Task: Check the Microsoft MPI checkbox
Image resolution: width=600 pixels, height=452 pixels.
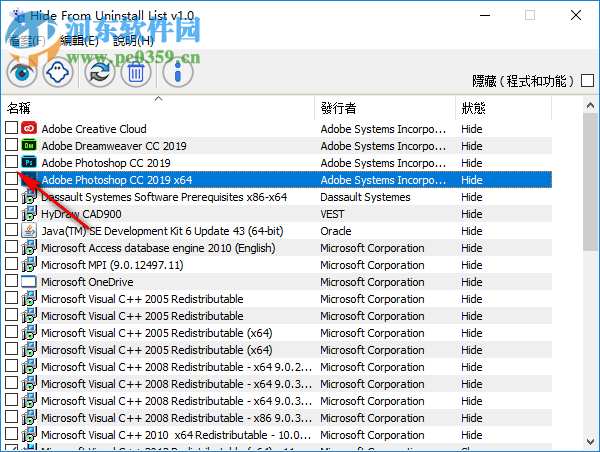Action: (11, 263)
